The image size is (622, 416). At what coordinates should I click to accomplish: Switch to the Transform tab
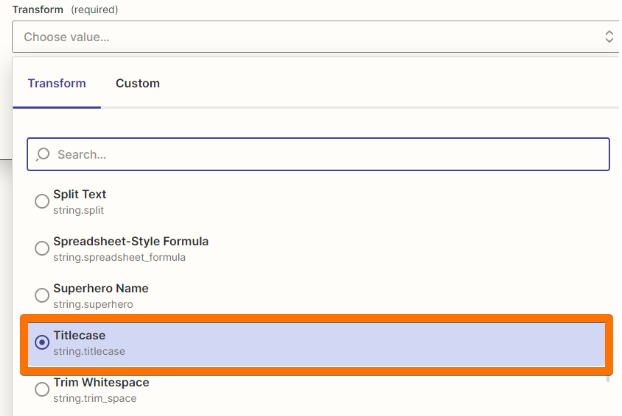point(57,83)
